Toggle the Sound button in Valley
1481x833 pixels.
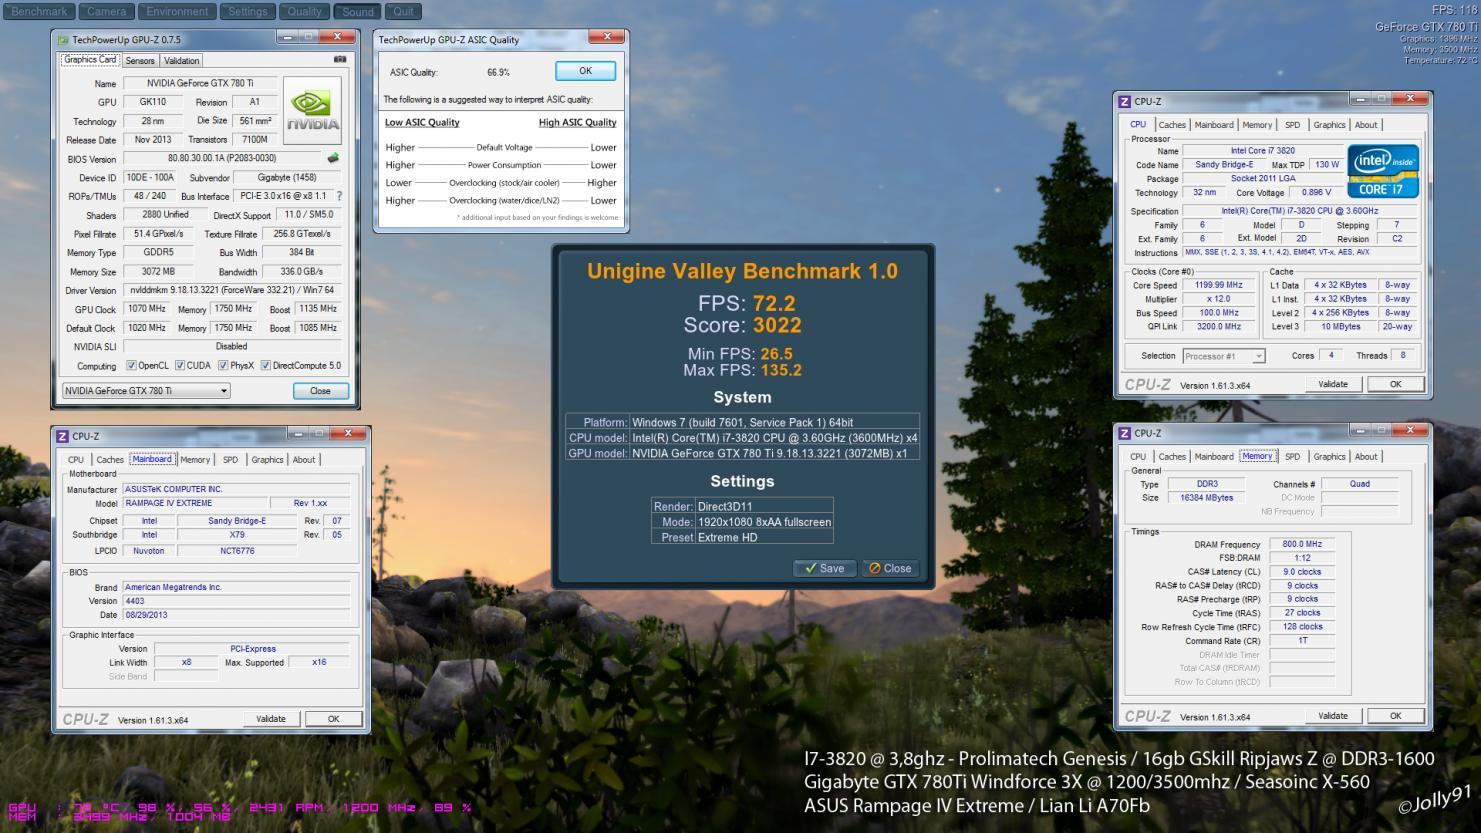tap(358, 12)
